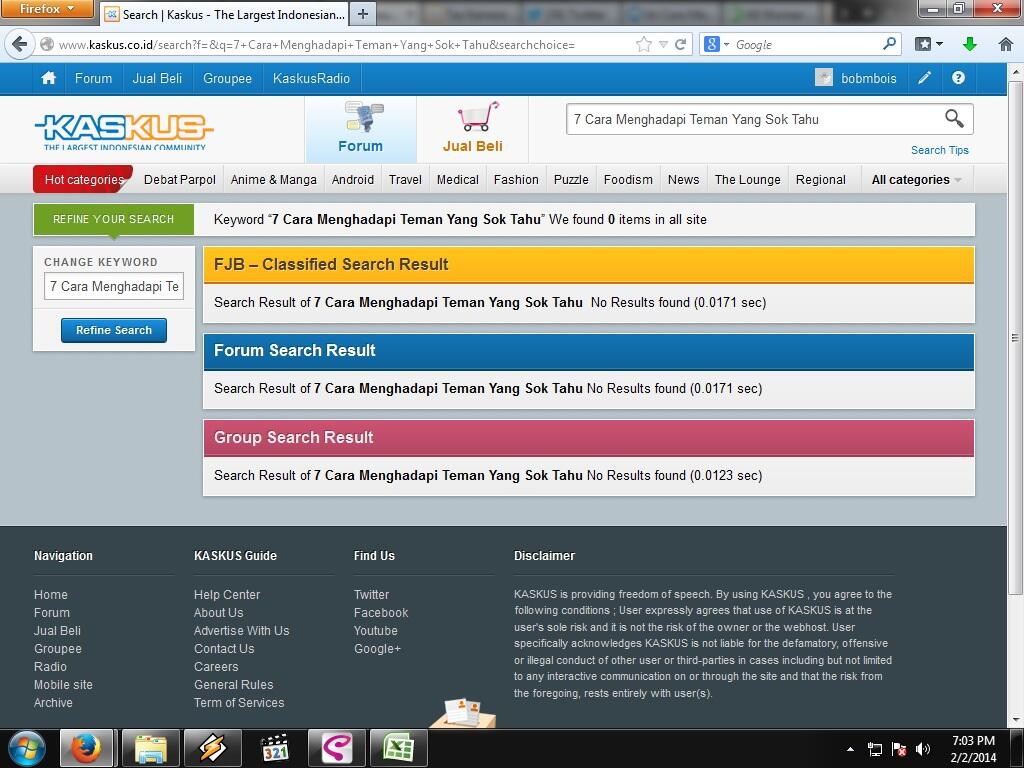Open Groupee in top navigation
This screenshot has height=768, width=1024.
pos(227,78)
